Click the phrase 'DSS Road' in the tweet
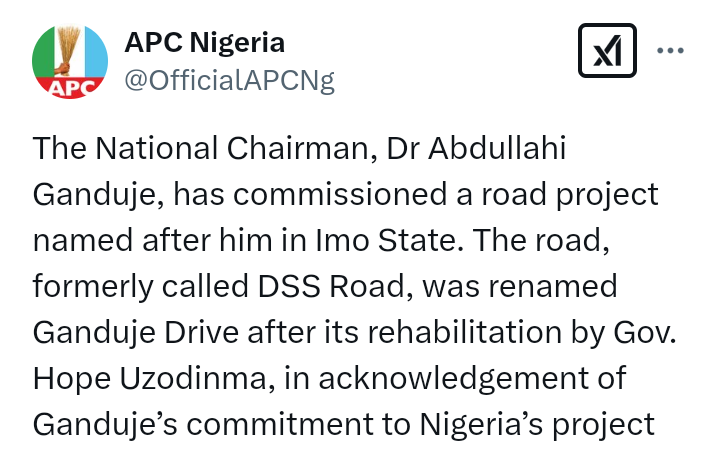 pos(332,286)
